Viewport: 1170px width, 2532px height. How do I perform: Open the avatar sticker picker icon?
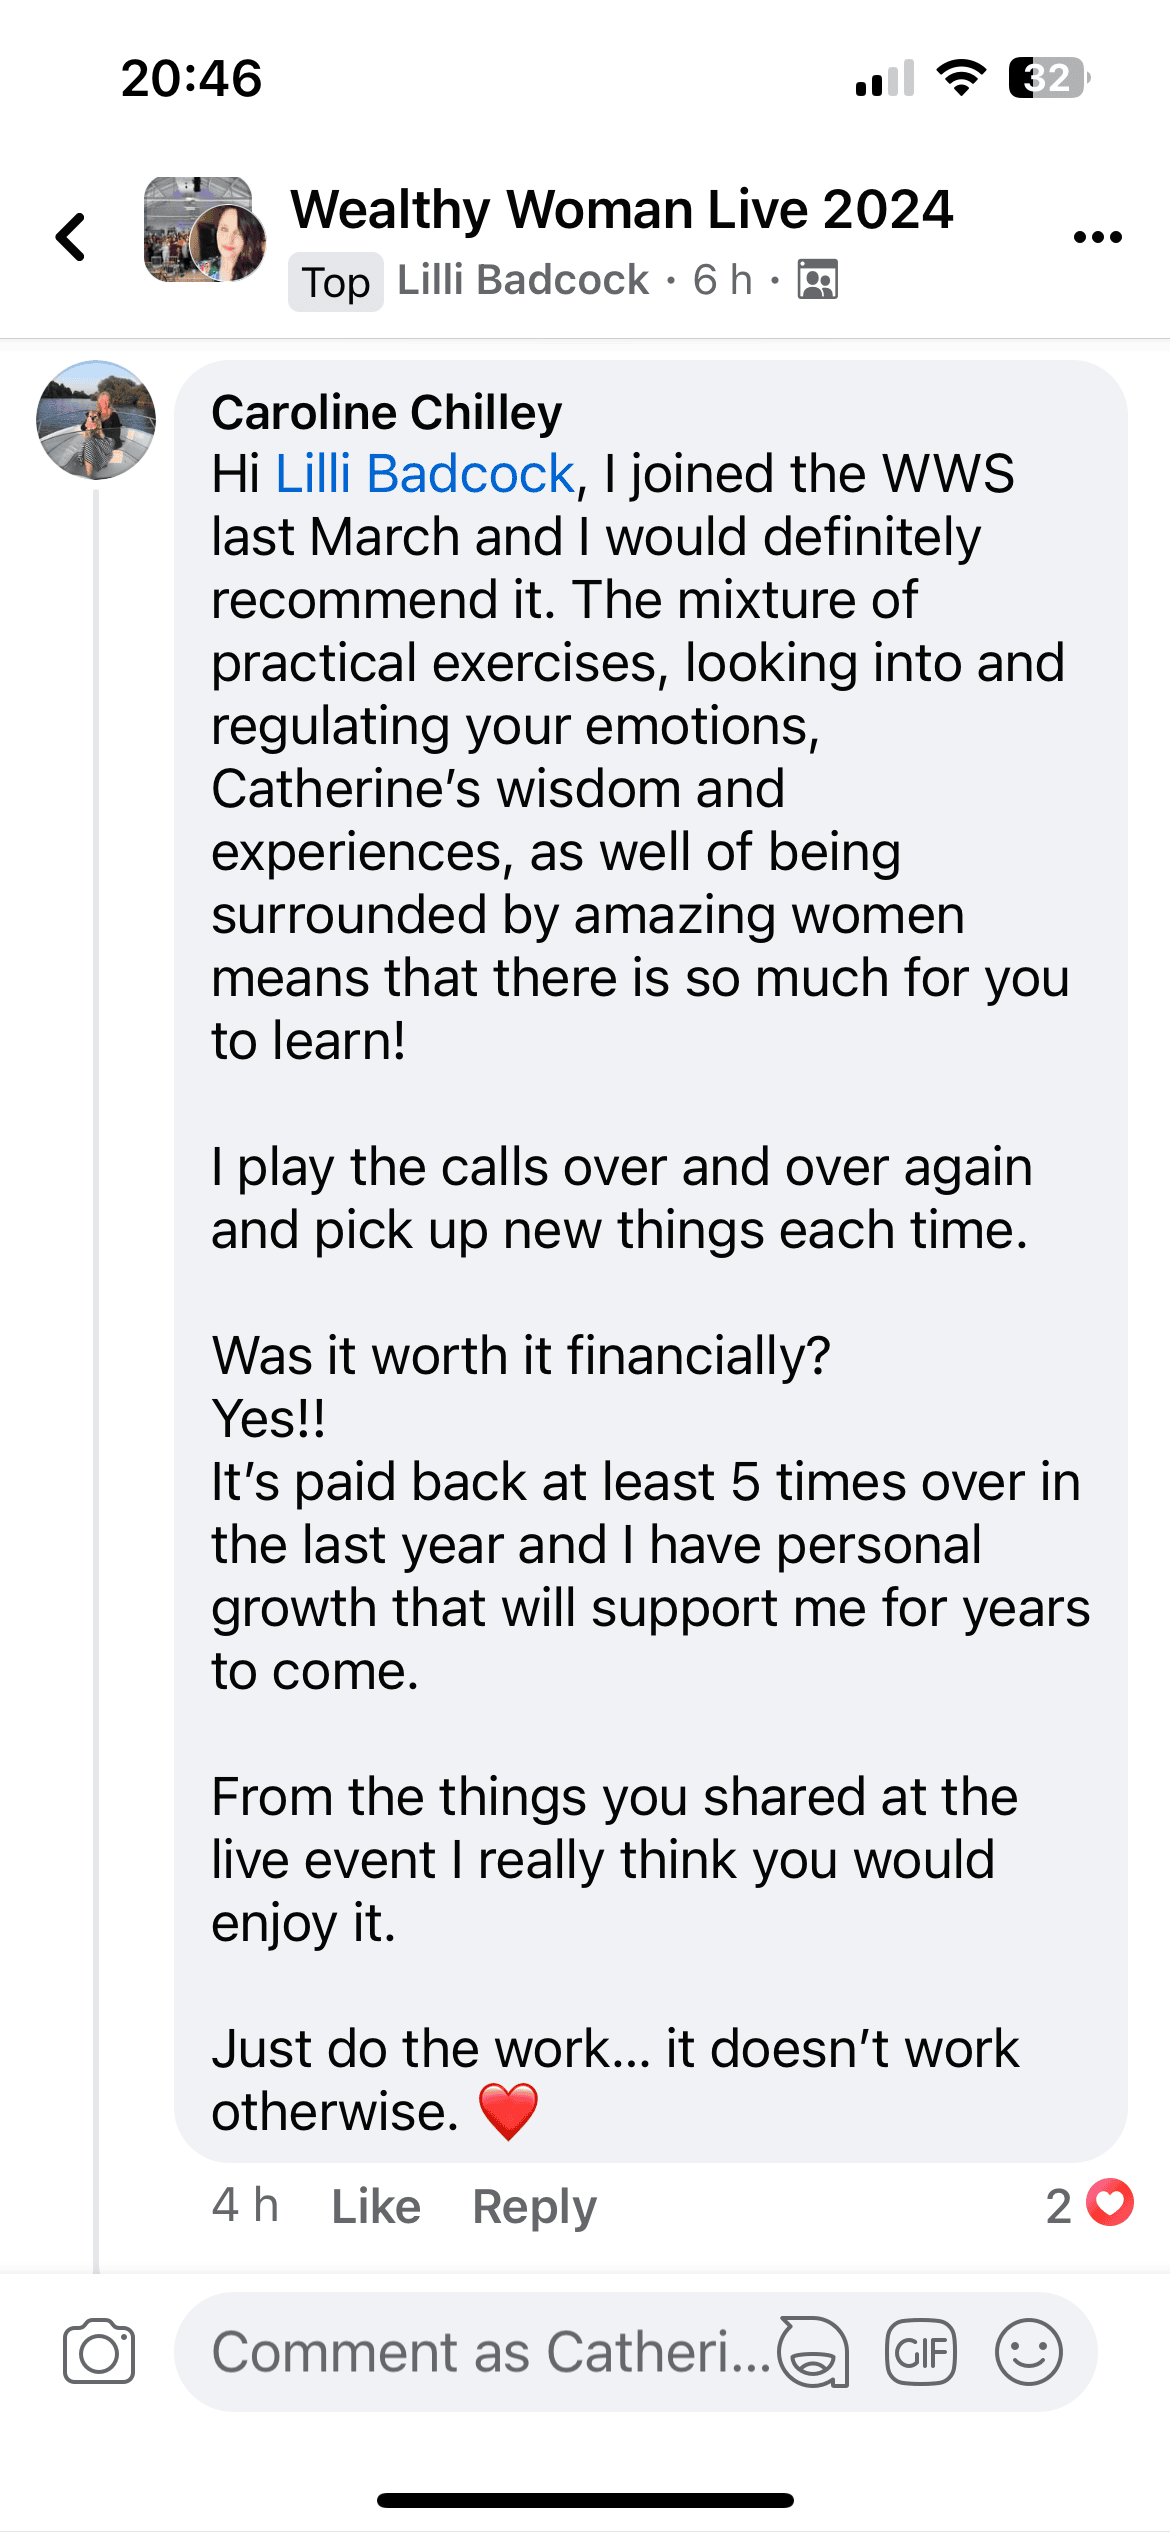(814, 2351)
